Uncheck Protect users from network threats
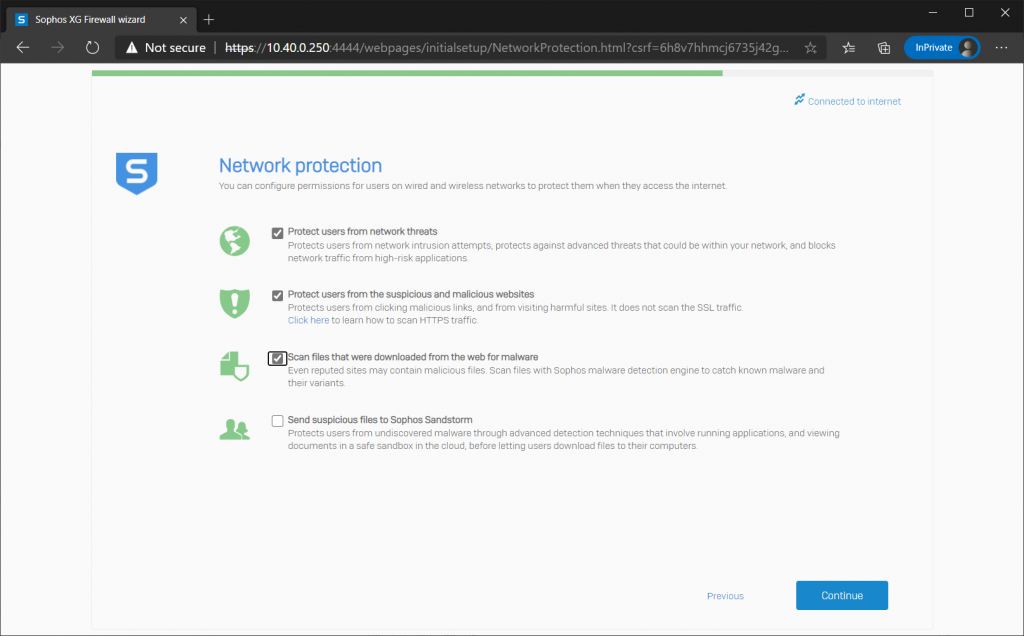The image size is (1024, 636). [278, 233]
